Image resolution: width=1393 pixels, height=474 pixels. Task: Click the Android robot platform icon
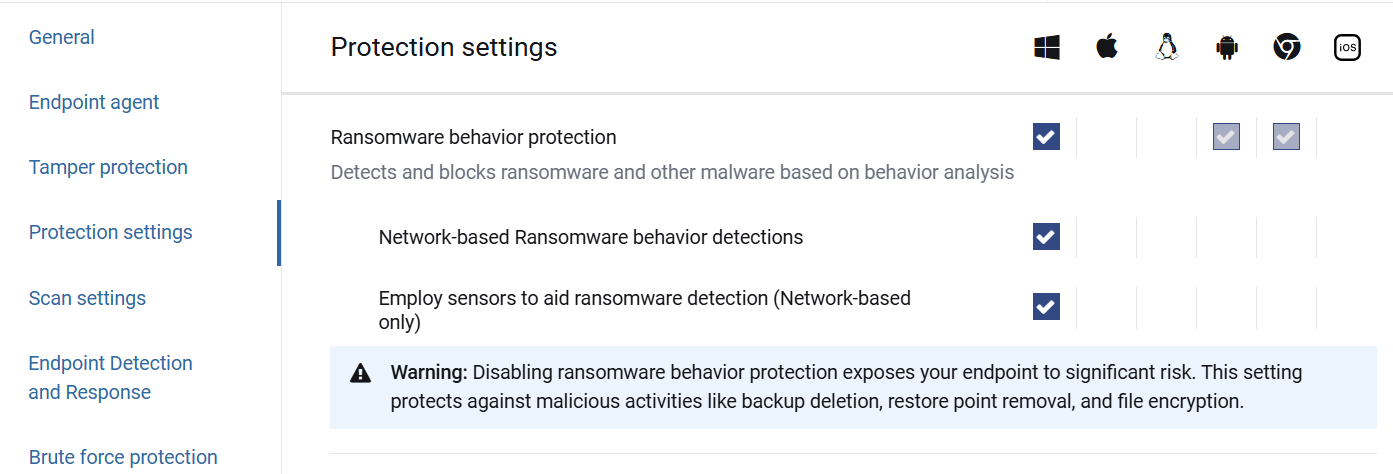pos(1227,47)
